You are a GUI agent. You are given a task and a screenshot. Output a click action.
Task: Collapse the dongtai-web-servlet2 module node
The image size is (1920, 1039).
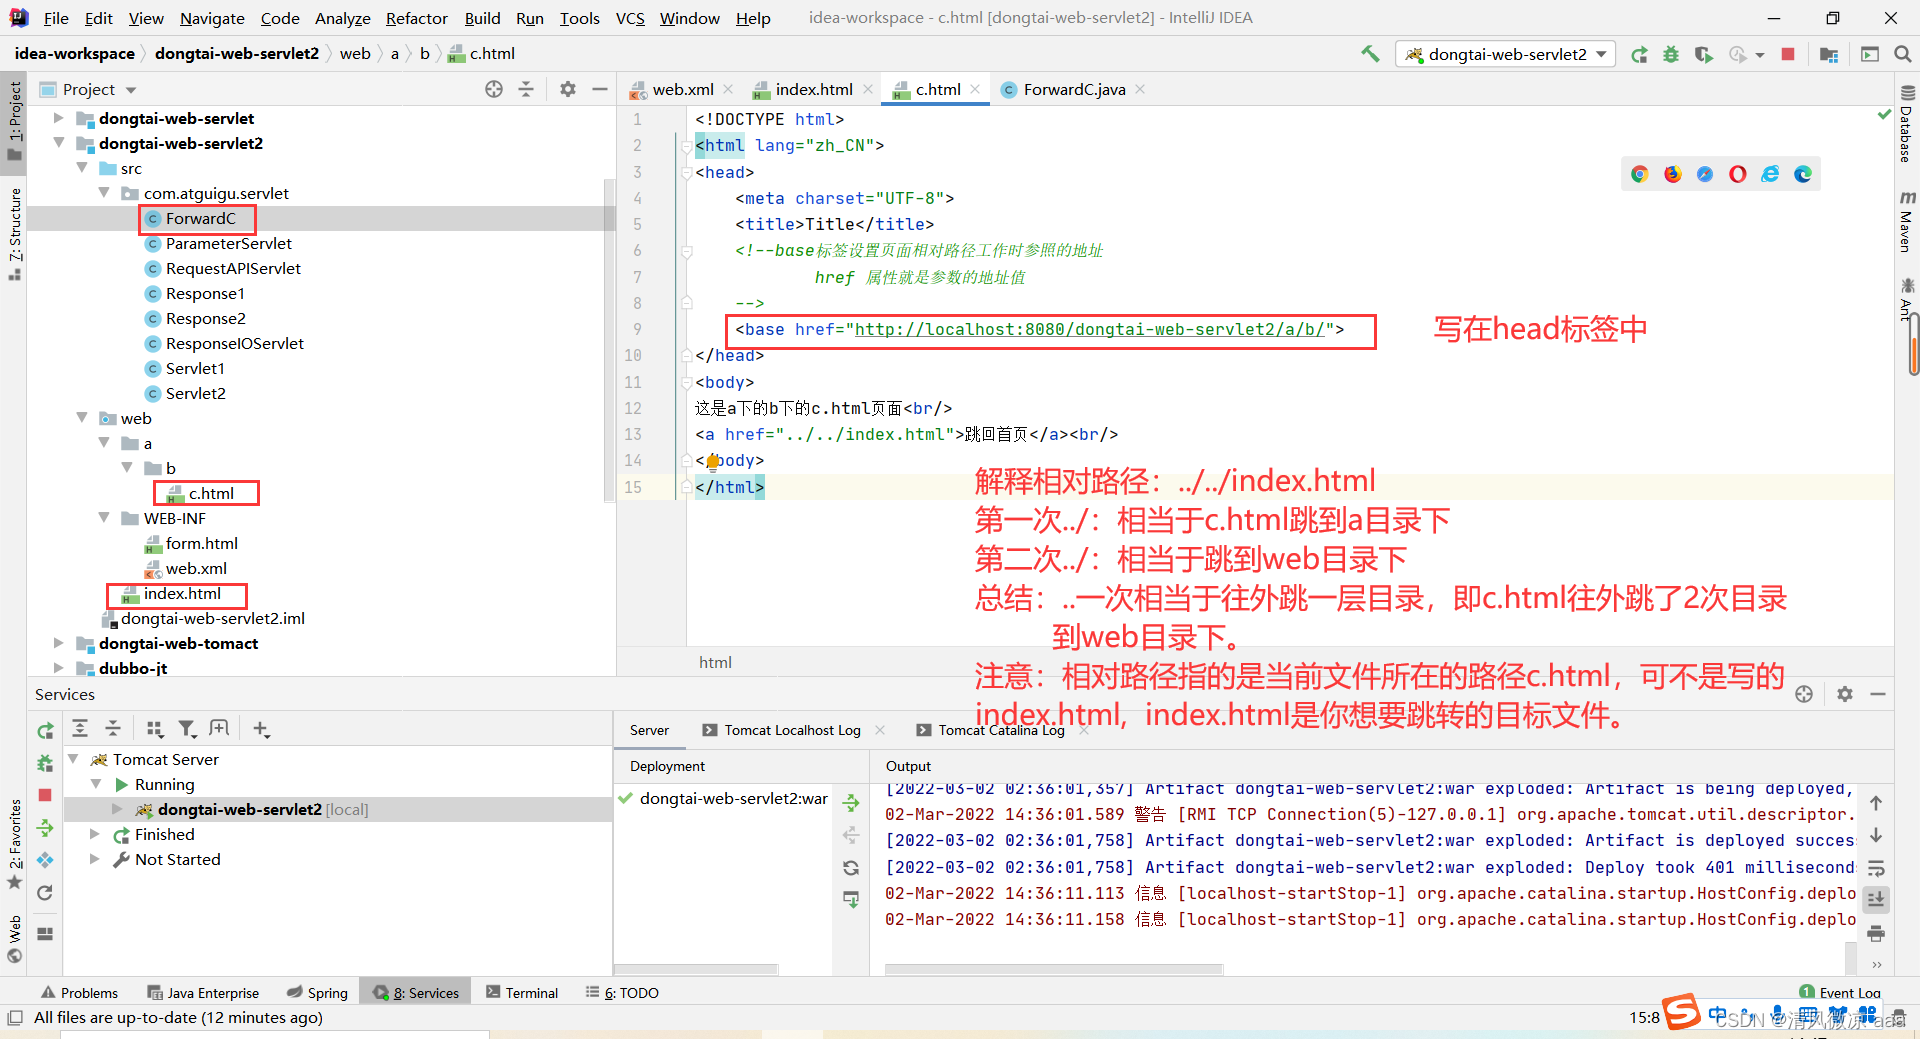point(59,143)
